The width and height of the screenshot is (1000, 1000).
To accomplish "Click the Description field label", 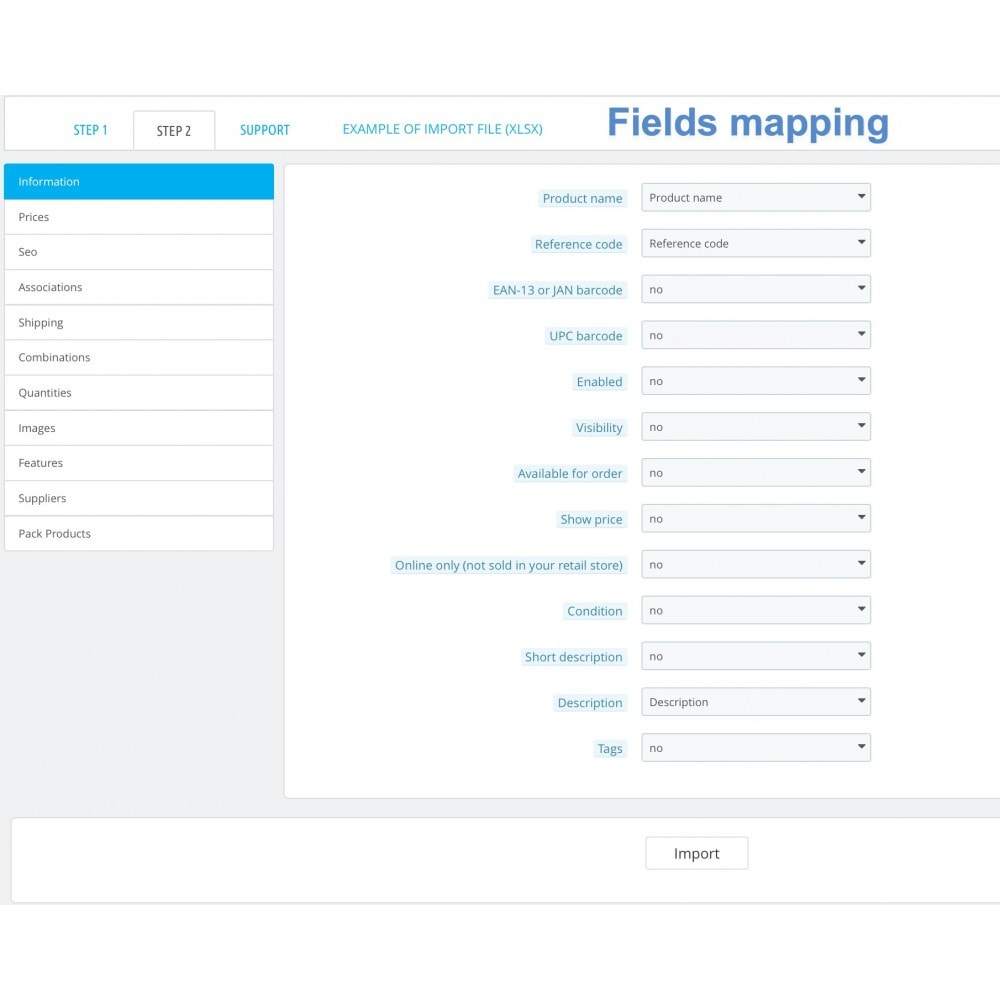I will click(x=590, y=703).
